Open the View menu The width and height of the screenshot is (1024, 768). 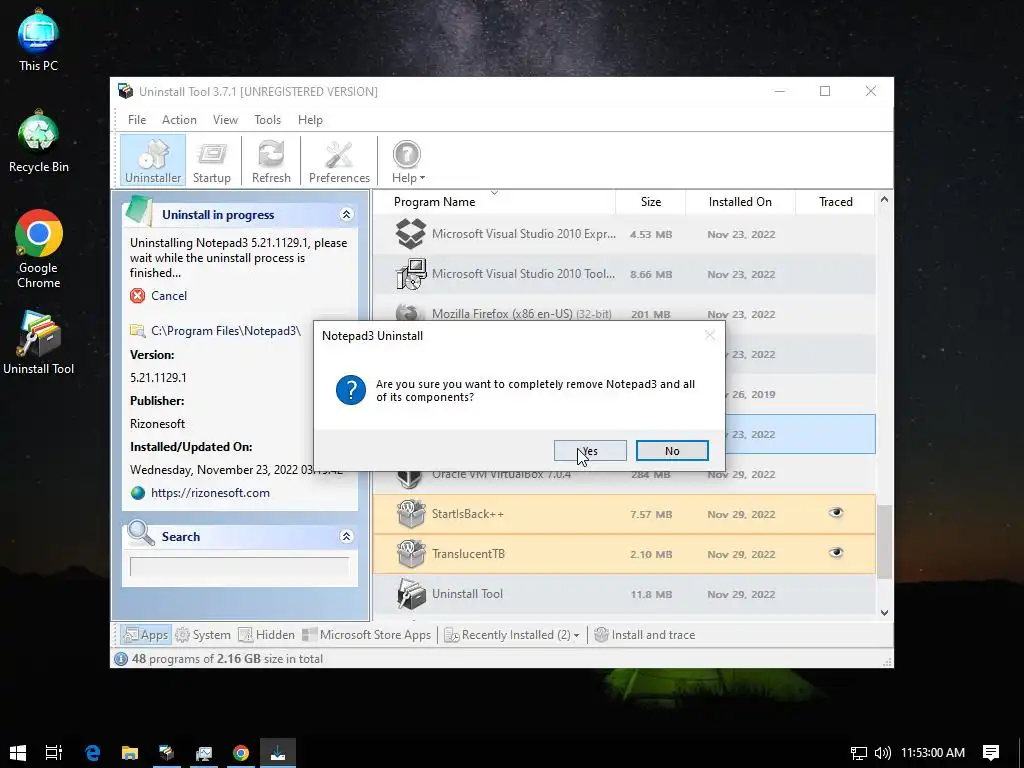coord(225,120)
